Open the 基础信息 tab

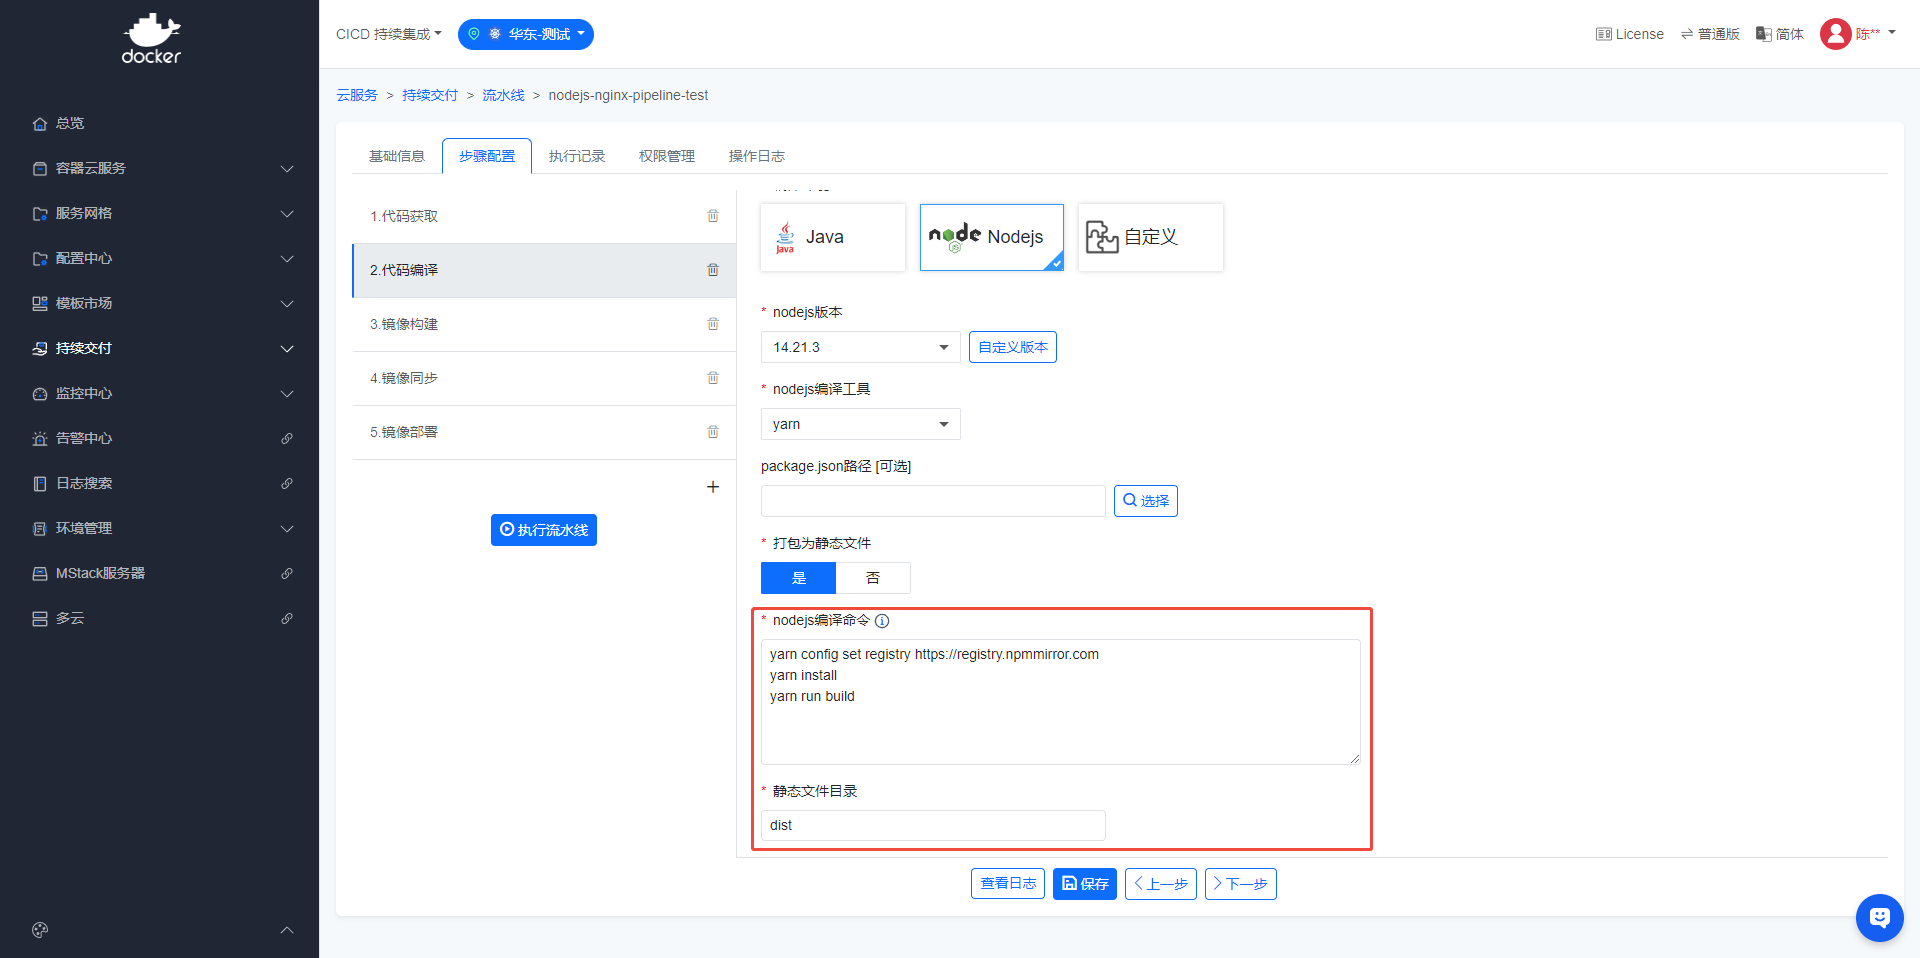point(397,156)
